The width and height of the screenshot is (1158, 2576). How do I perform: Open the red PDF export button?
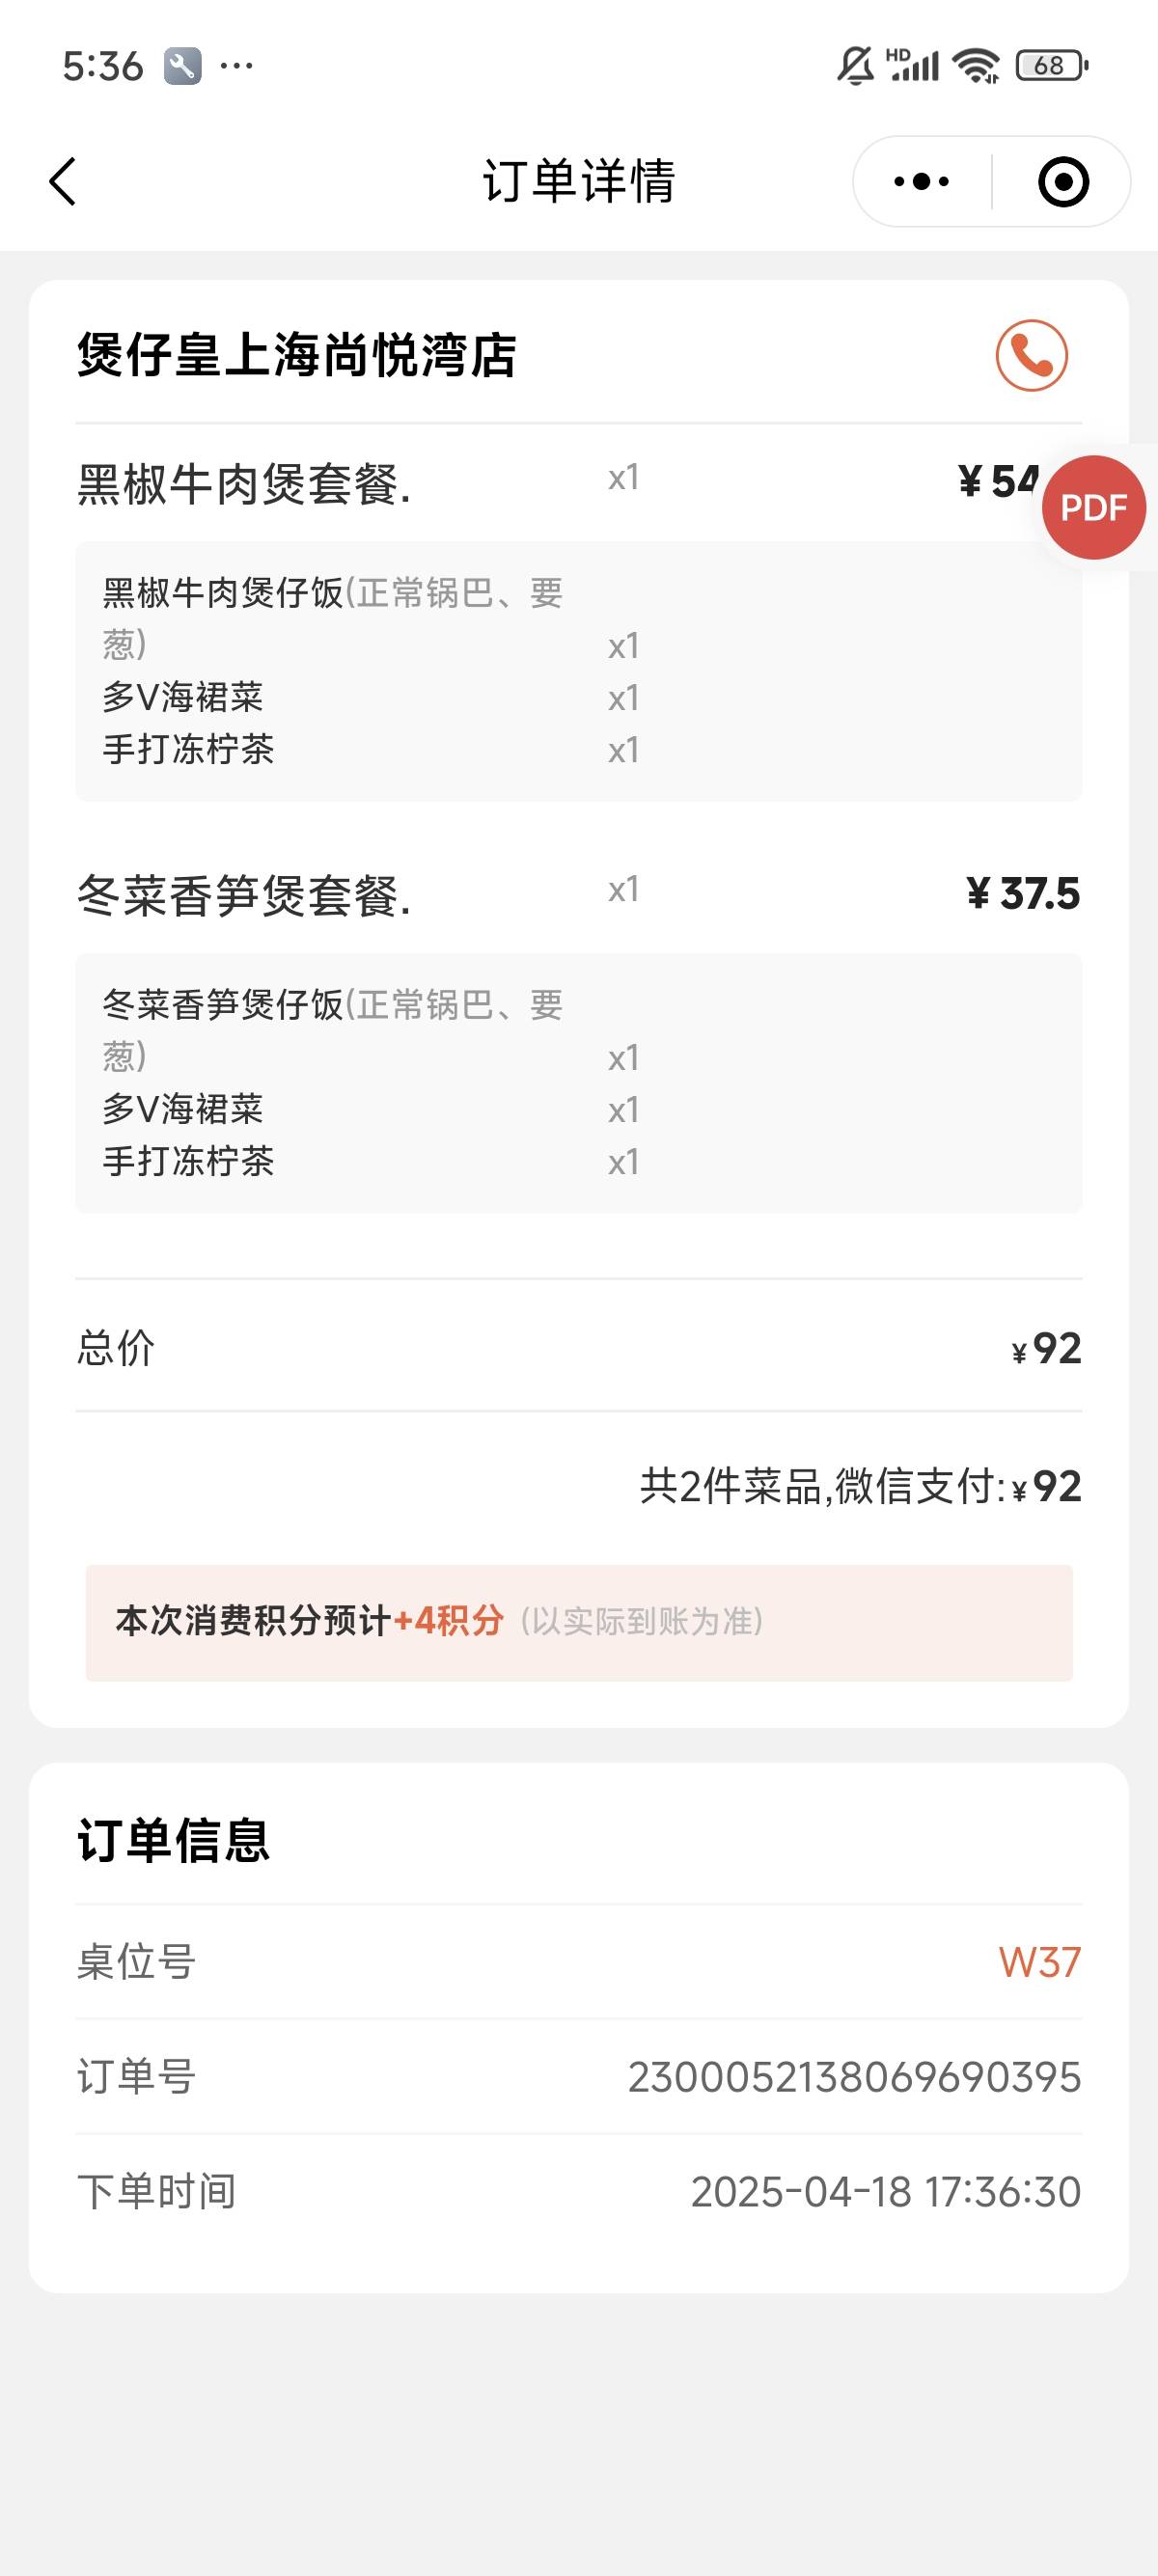tap(1093, 507)
